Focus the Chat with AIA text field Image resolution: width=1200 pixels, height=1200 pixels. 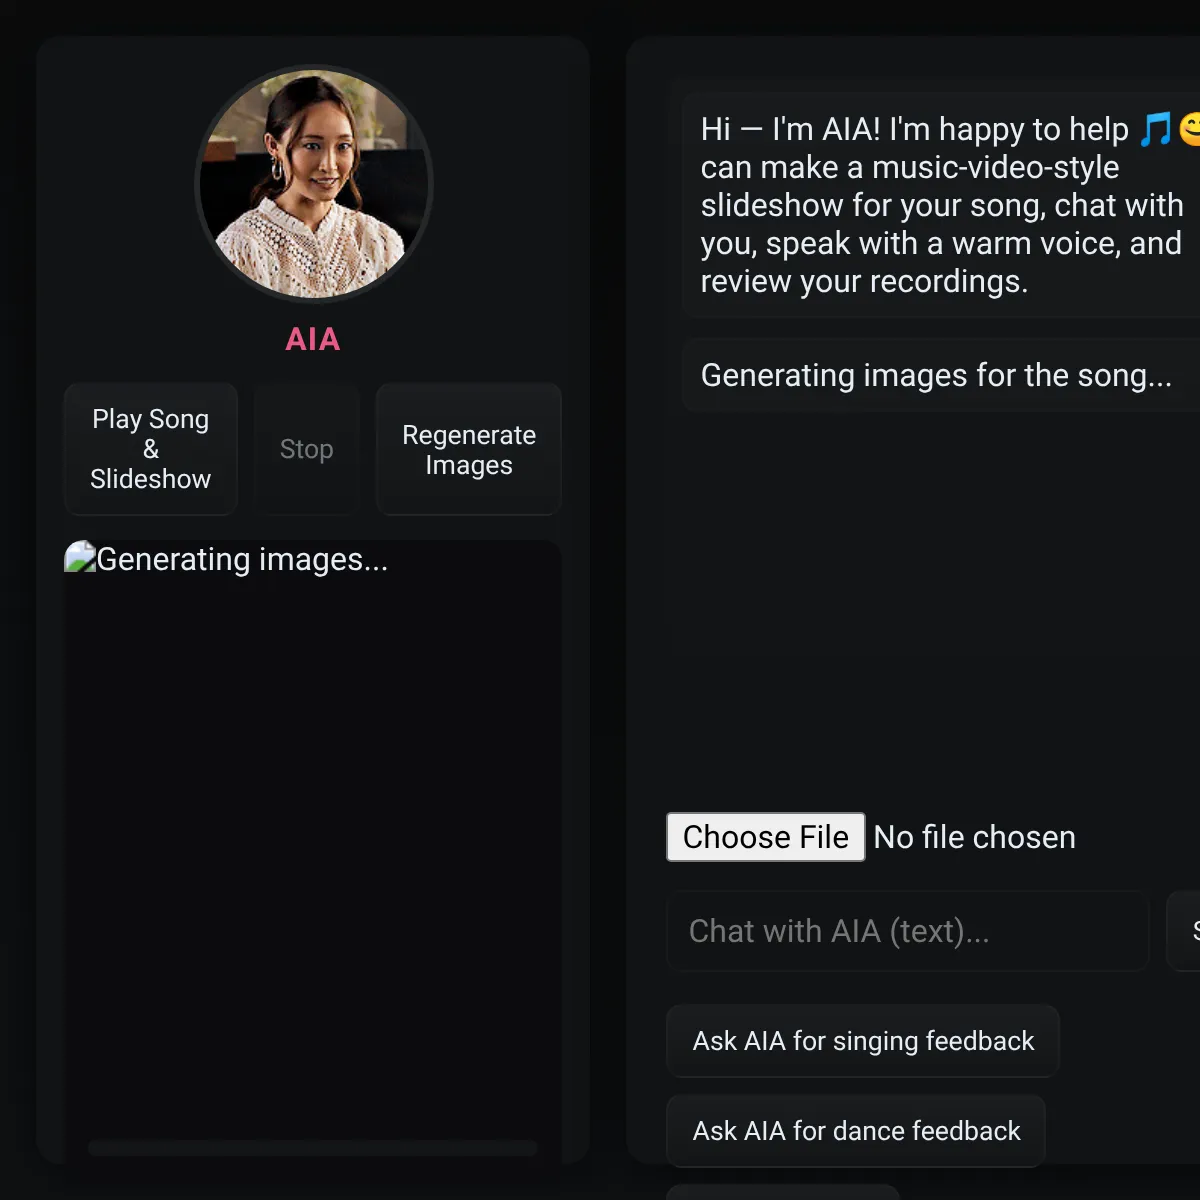(x=908, y=931)
